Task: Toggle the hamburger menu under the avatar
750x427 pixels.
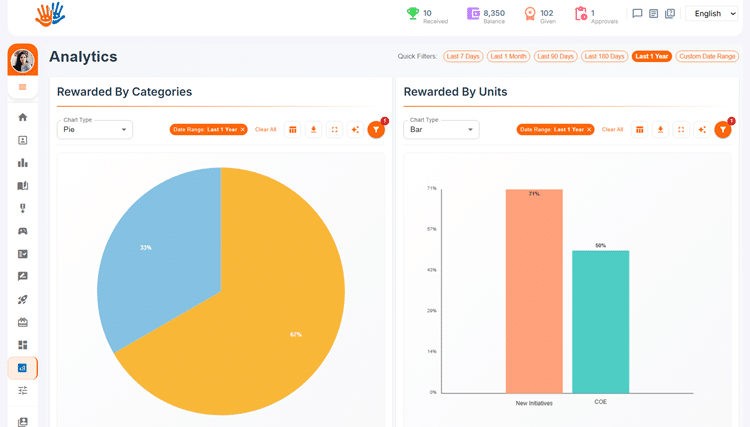Action: click(x=22, y=87)
